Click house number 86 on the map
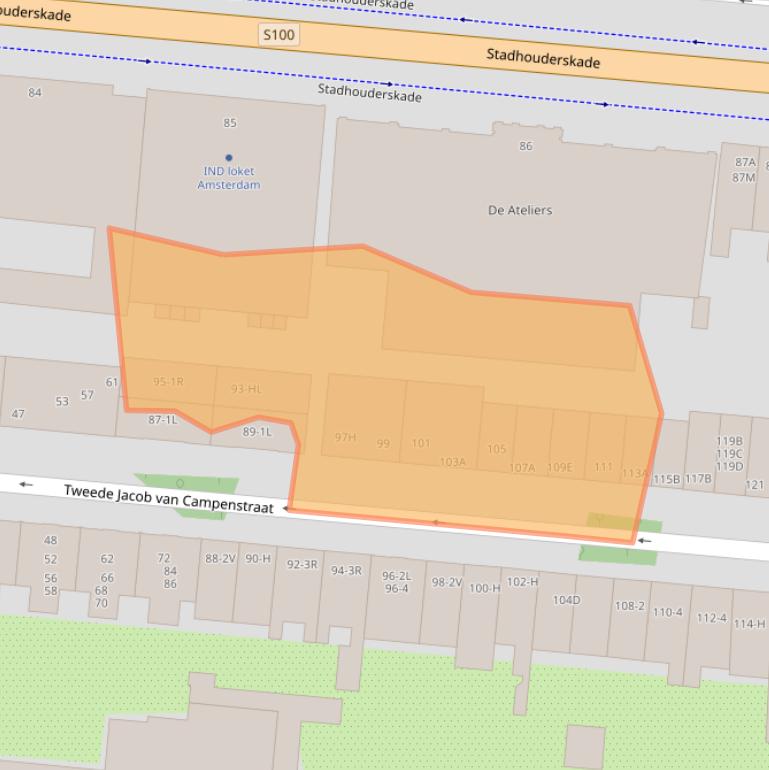The width and height of the screenshot is (769, 770). pyautogui.click(x=526, y=146)
